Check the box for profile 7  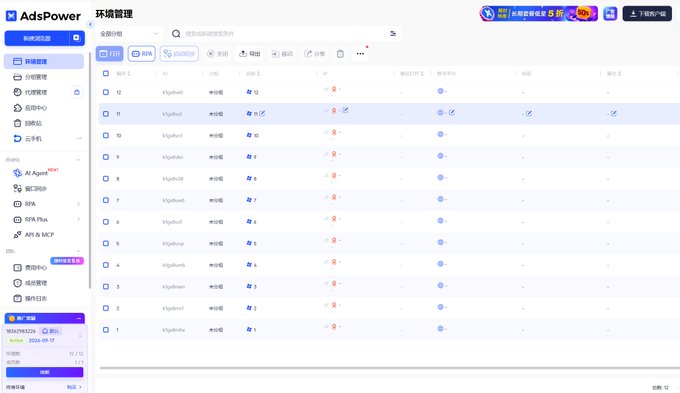[106, 200]
